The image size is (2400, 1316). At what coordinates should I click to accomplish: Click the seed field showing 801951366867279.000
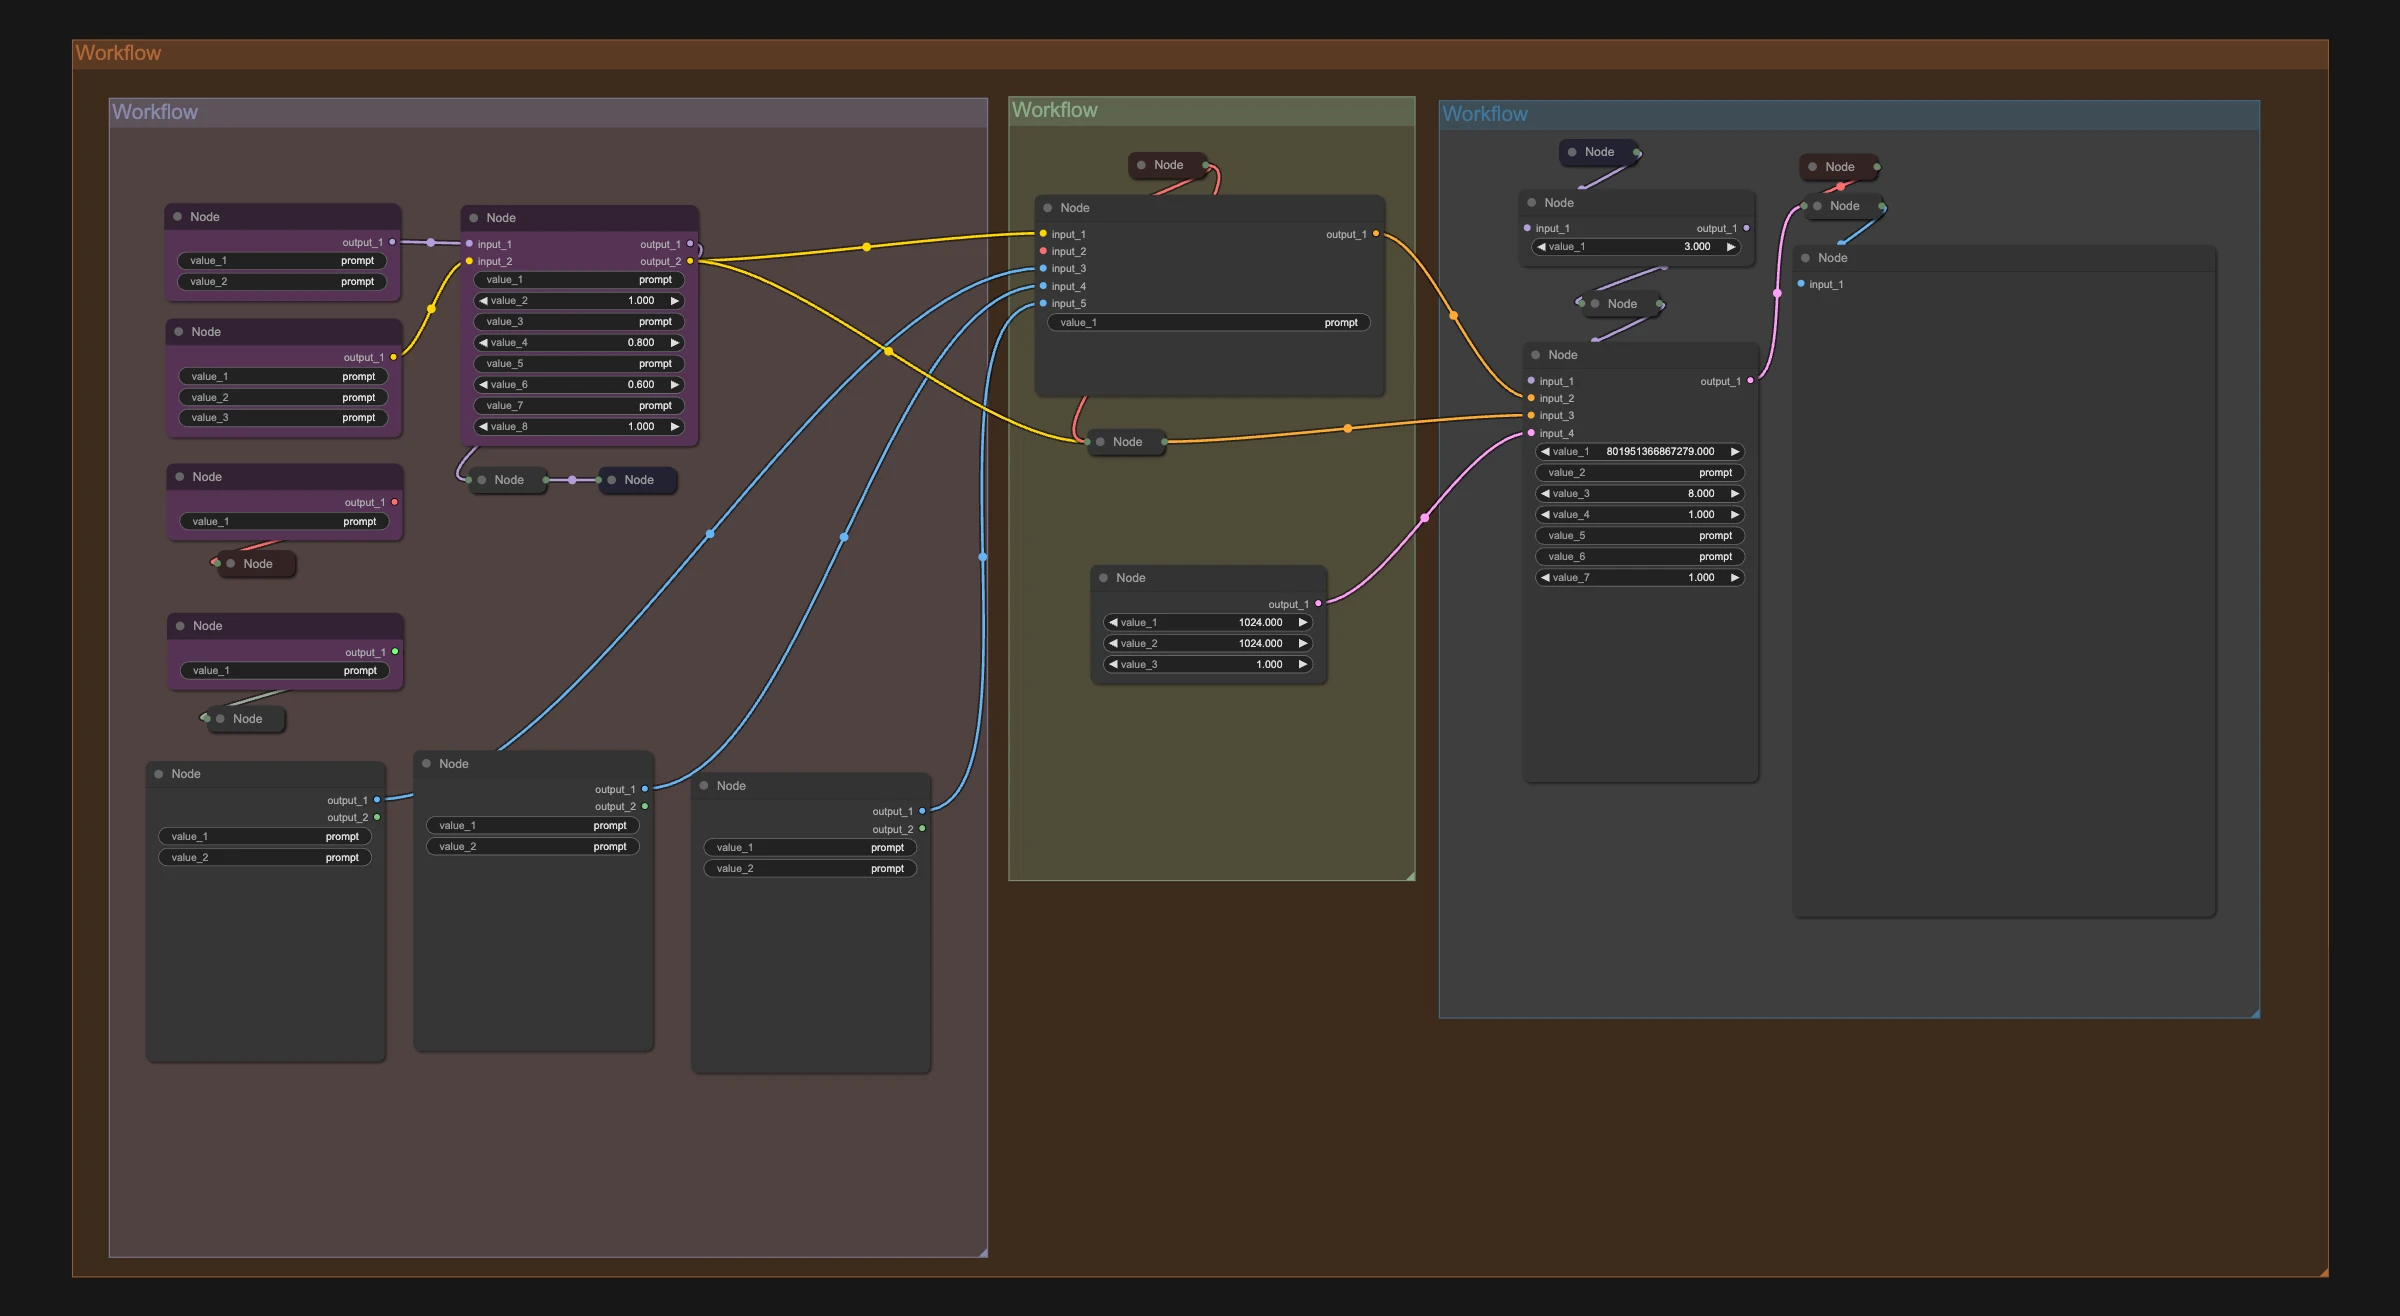[1640, 452]
